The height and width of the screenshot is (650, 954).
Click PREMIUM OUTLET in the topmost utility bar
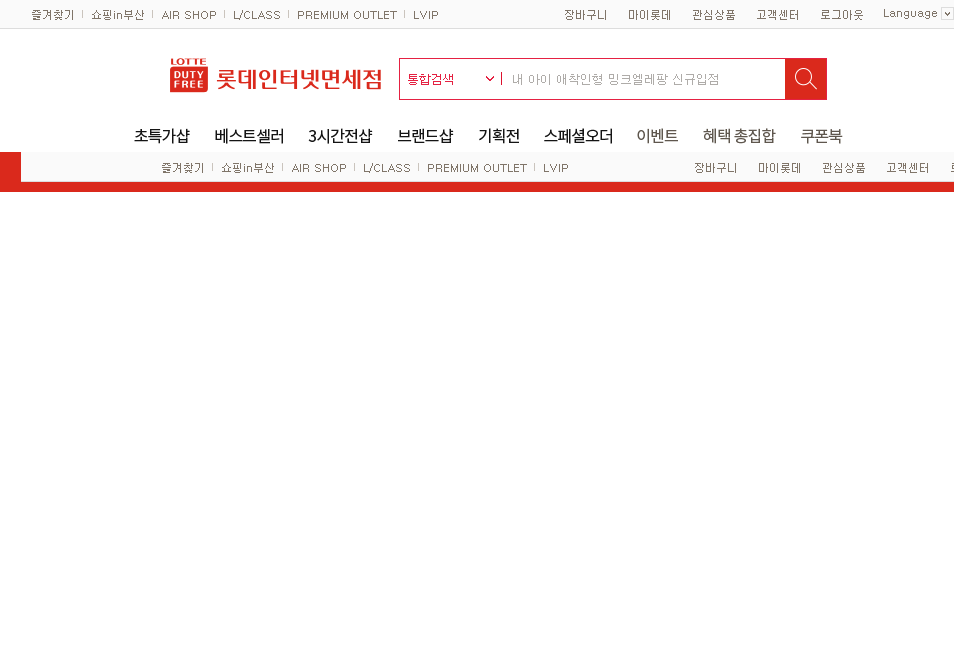347,15
